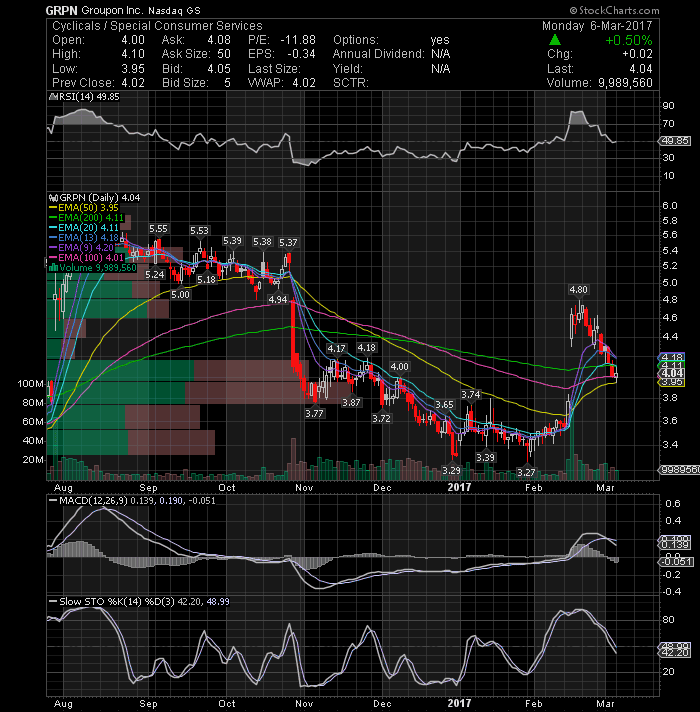Click the 5.00 trough price label

(180, 294)
